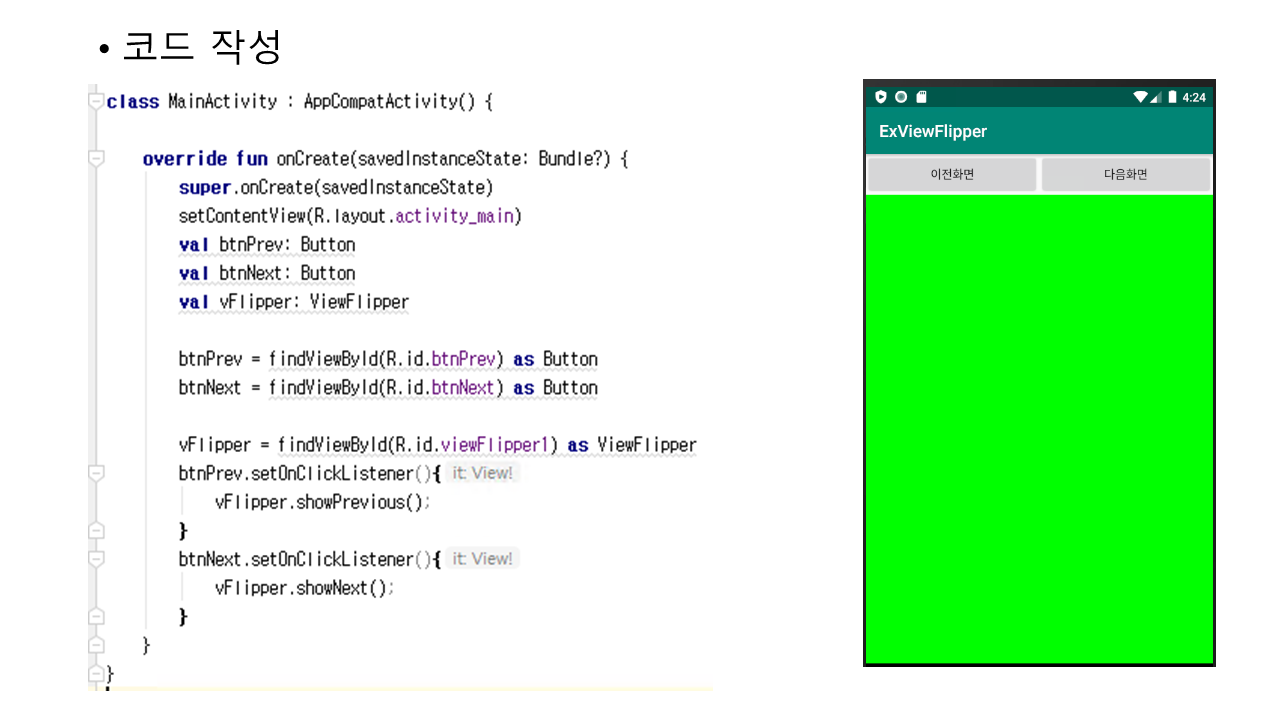Click the shield play icon in status bar
The height and width of the screenshot is (720, 1280).
click(x=881, y=97)
